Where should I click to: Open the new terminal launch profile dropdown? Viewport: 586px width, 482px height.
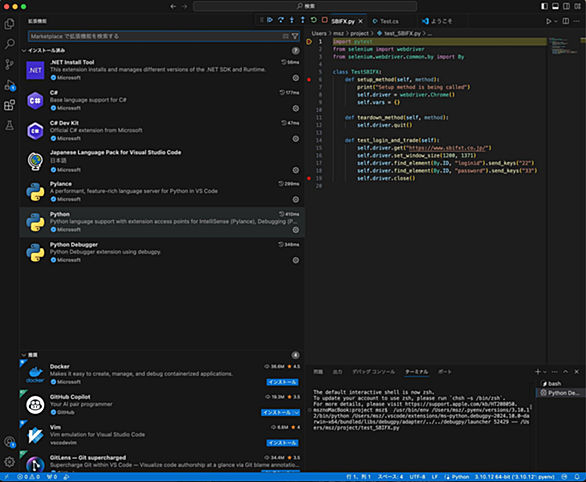pos(545,372)
